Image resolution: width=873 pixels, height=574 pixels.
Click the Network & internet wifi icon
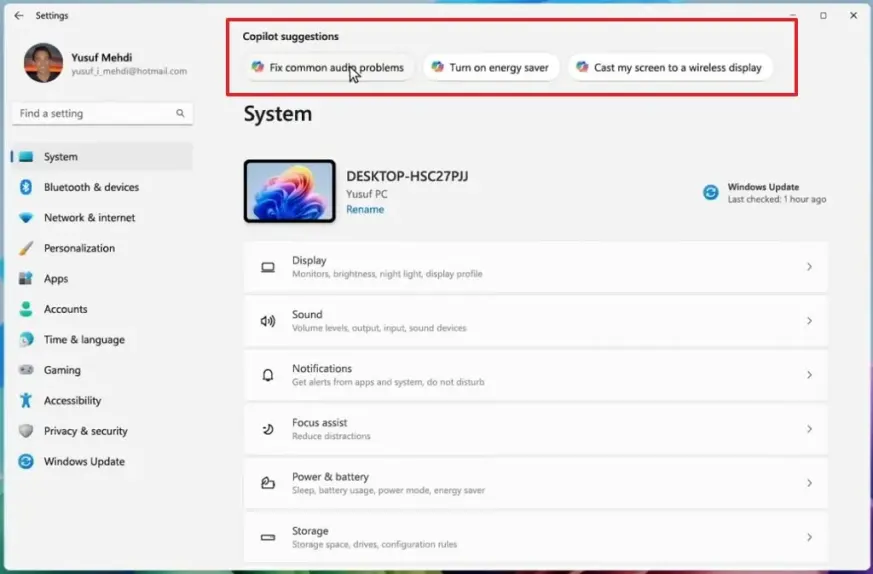coord(26,218)
